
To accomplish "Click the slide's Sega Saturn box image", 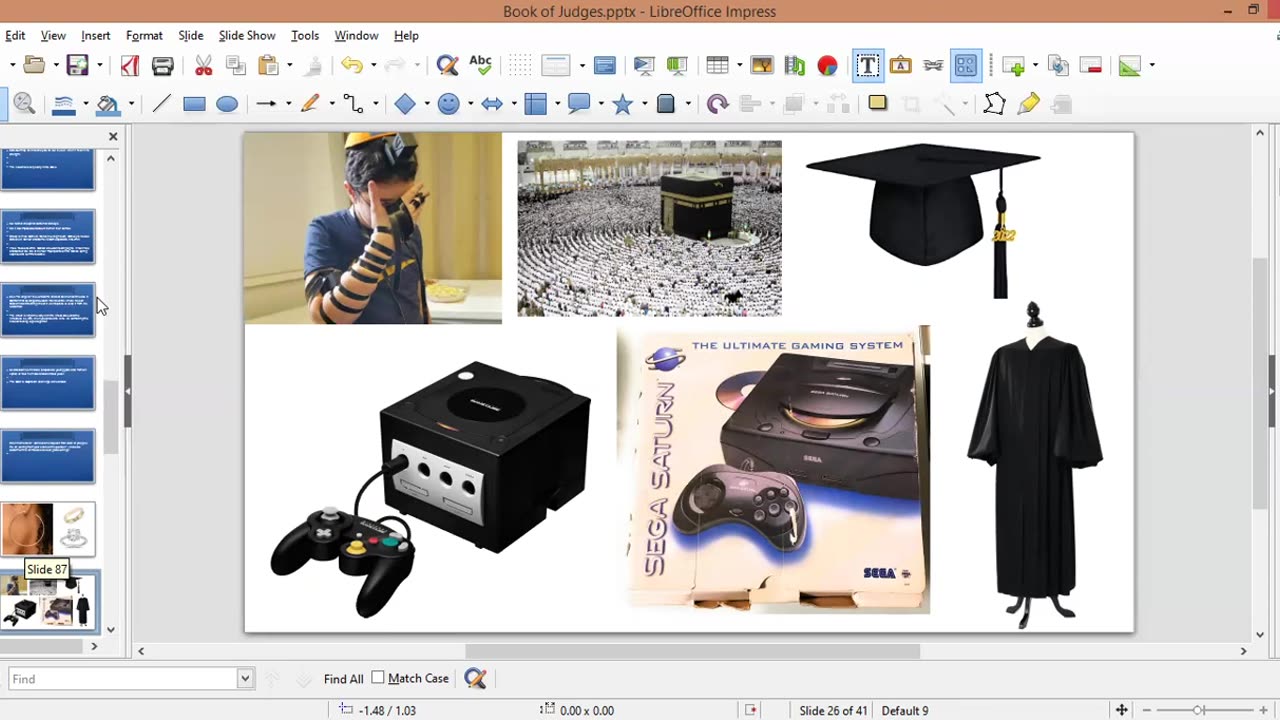I will point(773,469).
